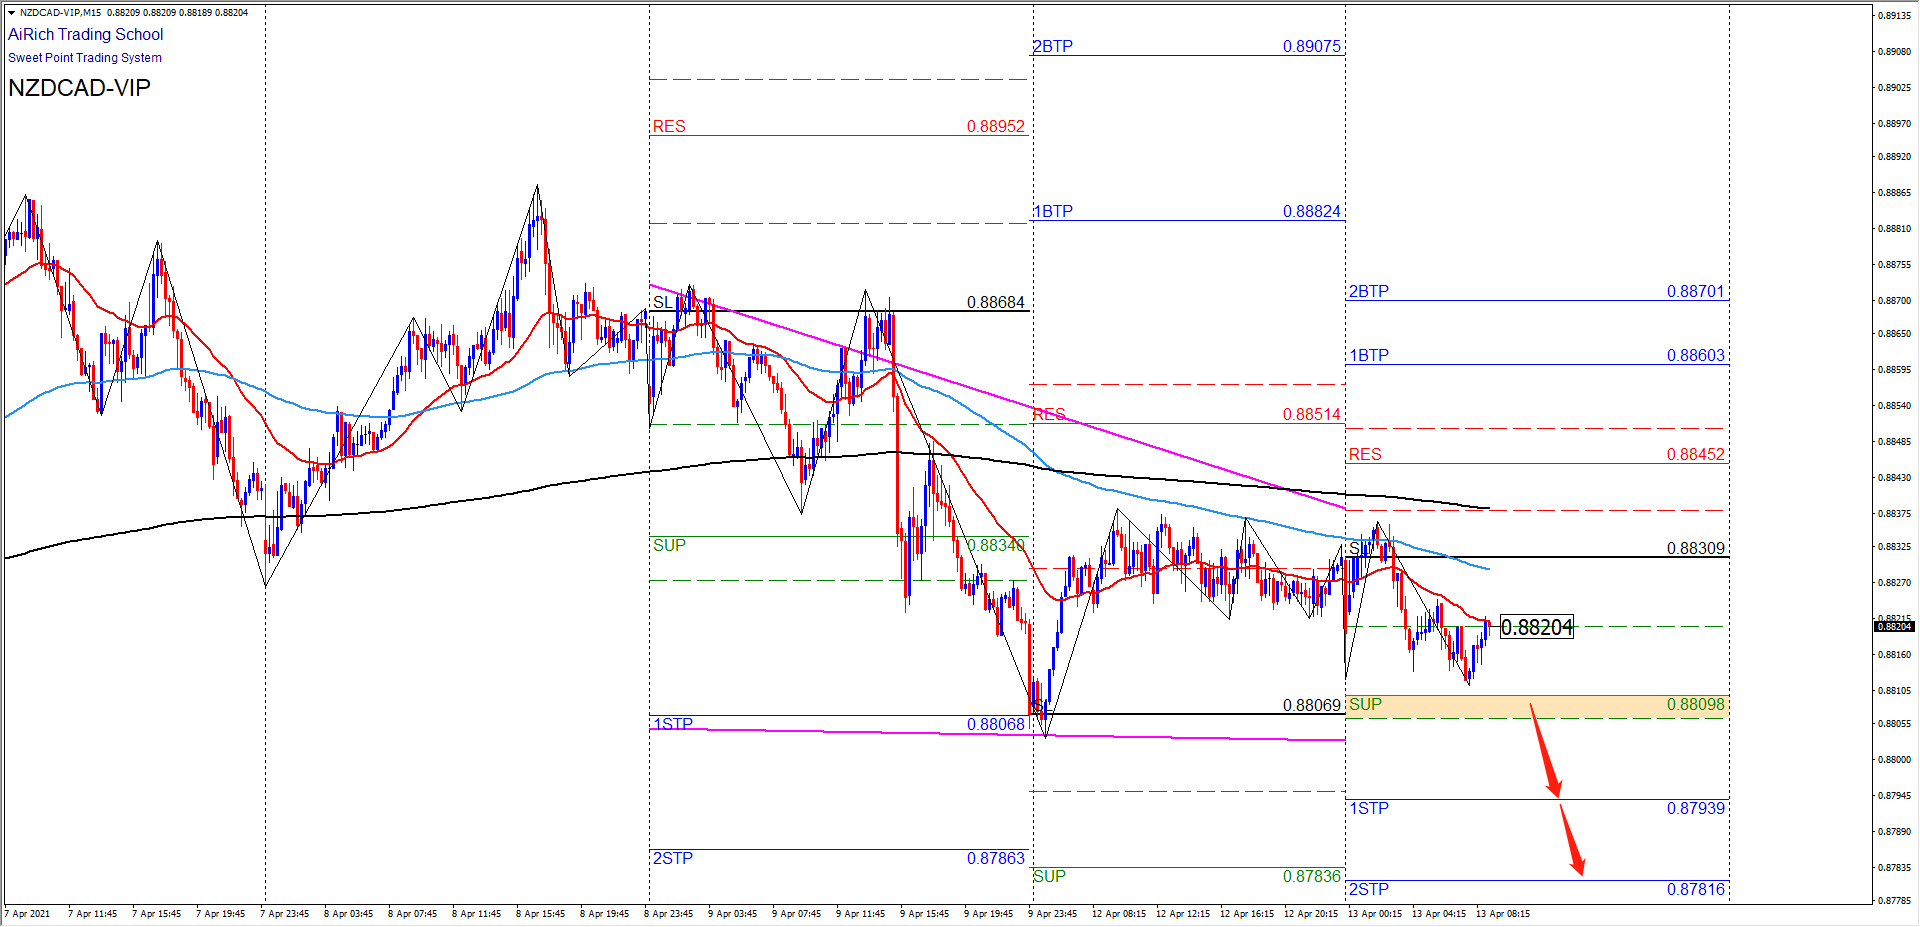Click the 0.87785 tick on the price axis
This screenshot has height=927, width=1920.
click(x=1895, y=901)
